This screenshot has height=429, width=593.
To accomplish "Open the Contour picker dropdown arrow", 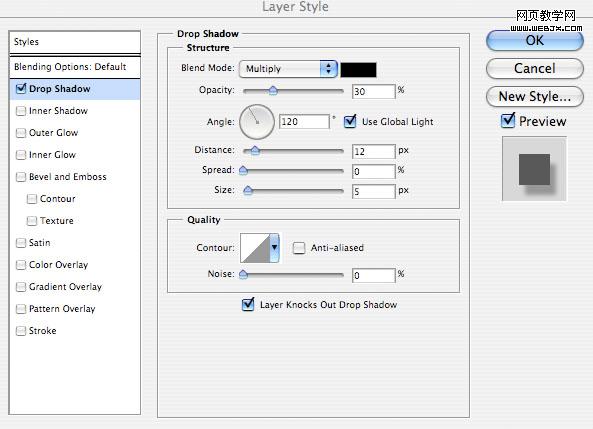I will (275, 247).
